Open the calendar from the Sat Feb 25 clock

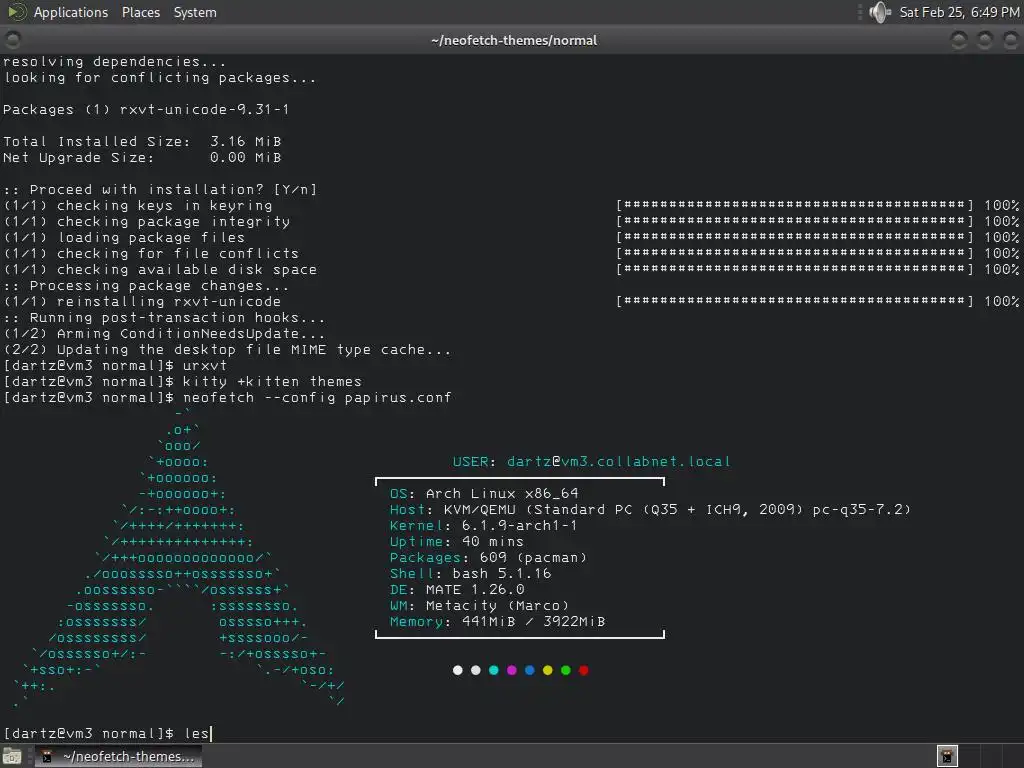(959, 12)
